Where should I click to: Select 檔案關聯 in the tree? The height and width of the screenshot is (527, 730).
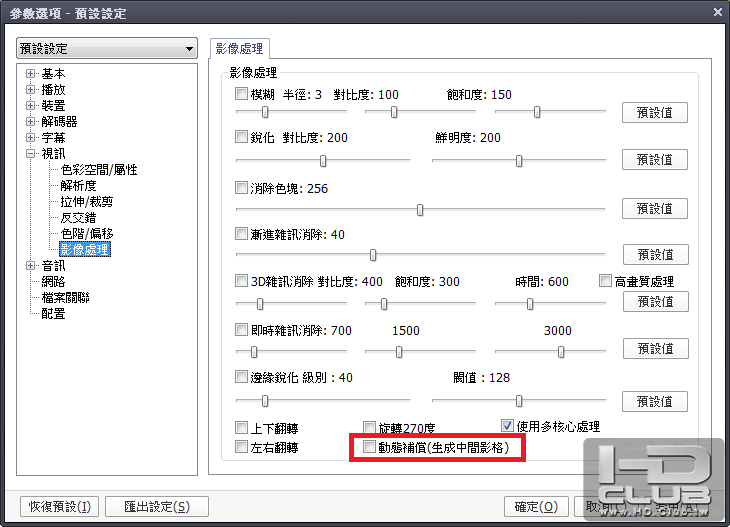(65, 298)
